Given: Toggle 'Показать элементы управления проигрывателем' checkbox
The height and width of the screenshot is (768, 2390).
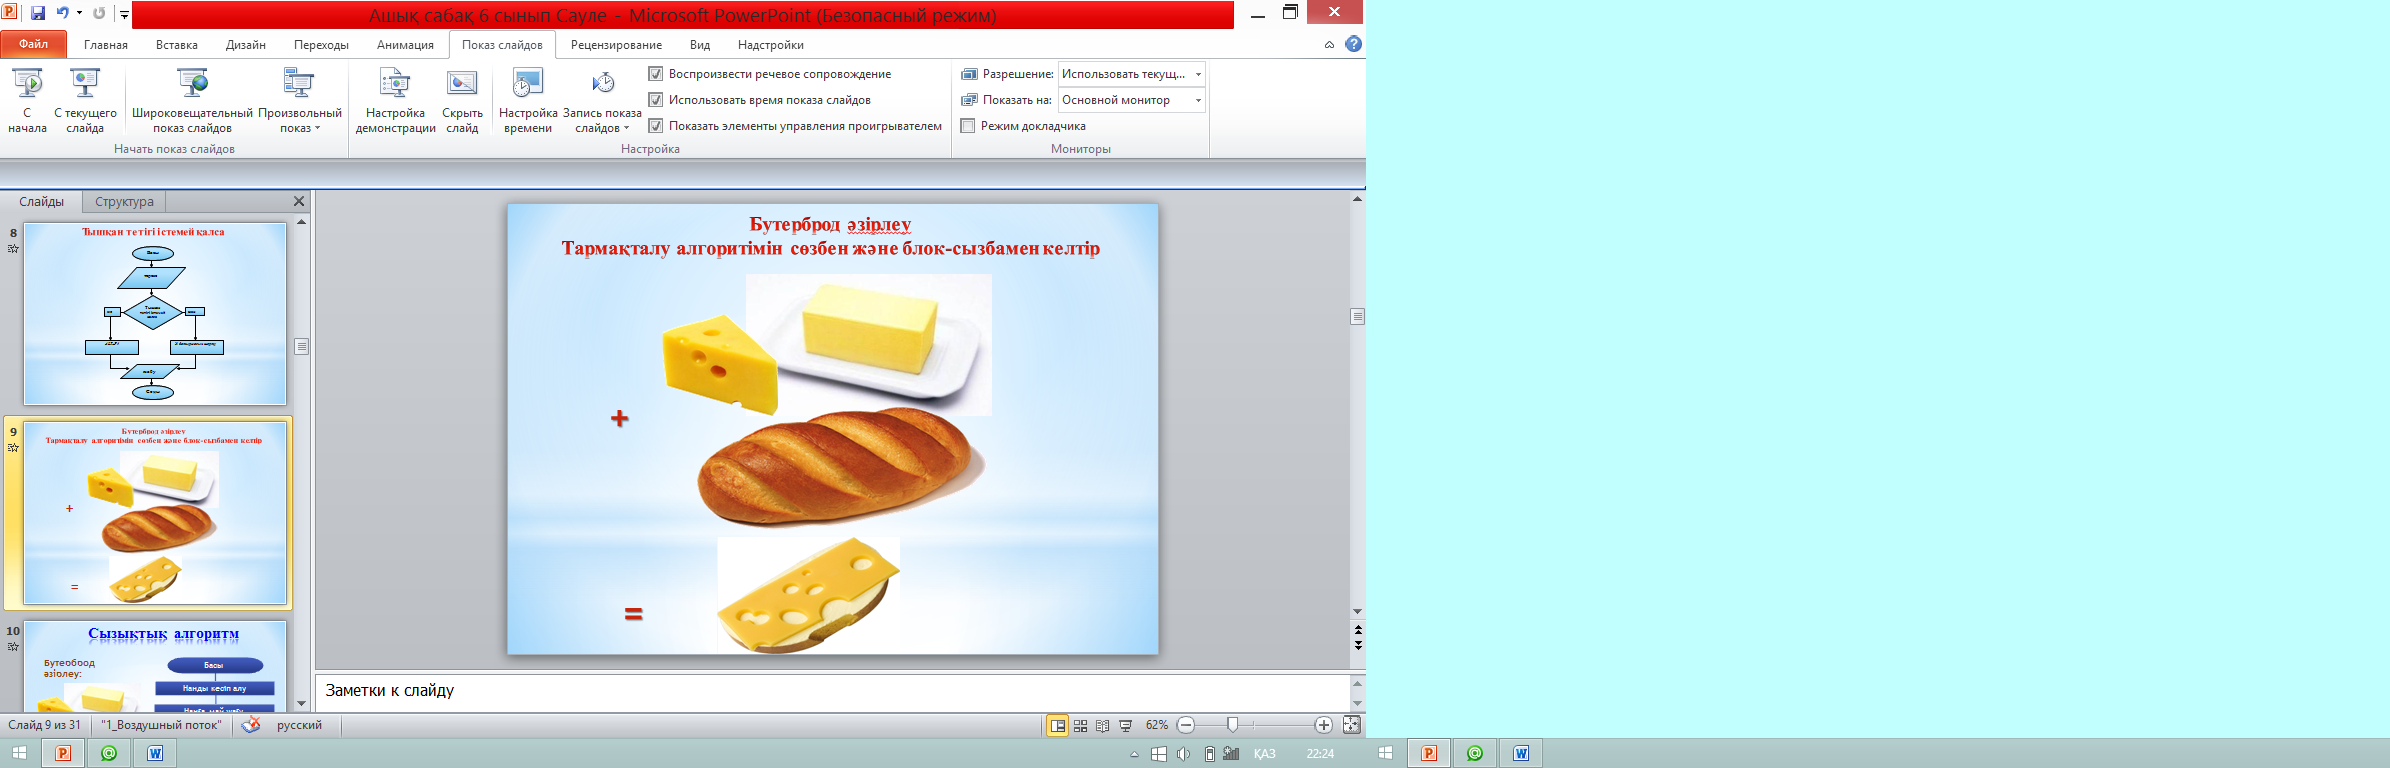Looking at the screenshot, I should coord(656,126).
